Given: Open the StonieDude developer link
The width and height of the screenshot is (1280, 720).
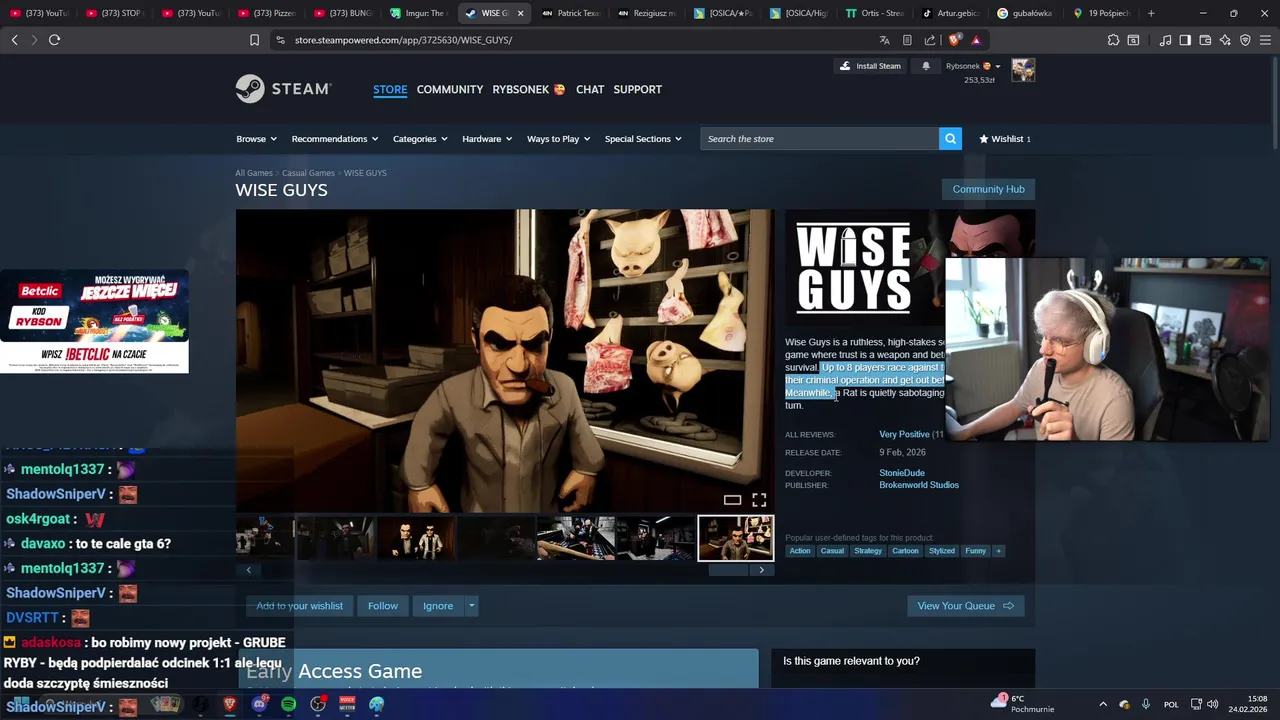Looking at the screenshot, I should 902,473.
